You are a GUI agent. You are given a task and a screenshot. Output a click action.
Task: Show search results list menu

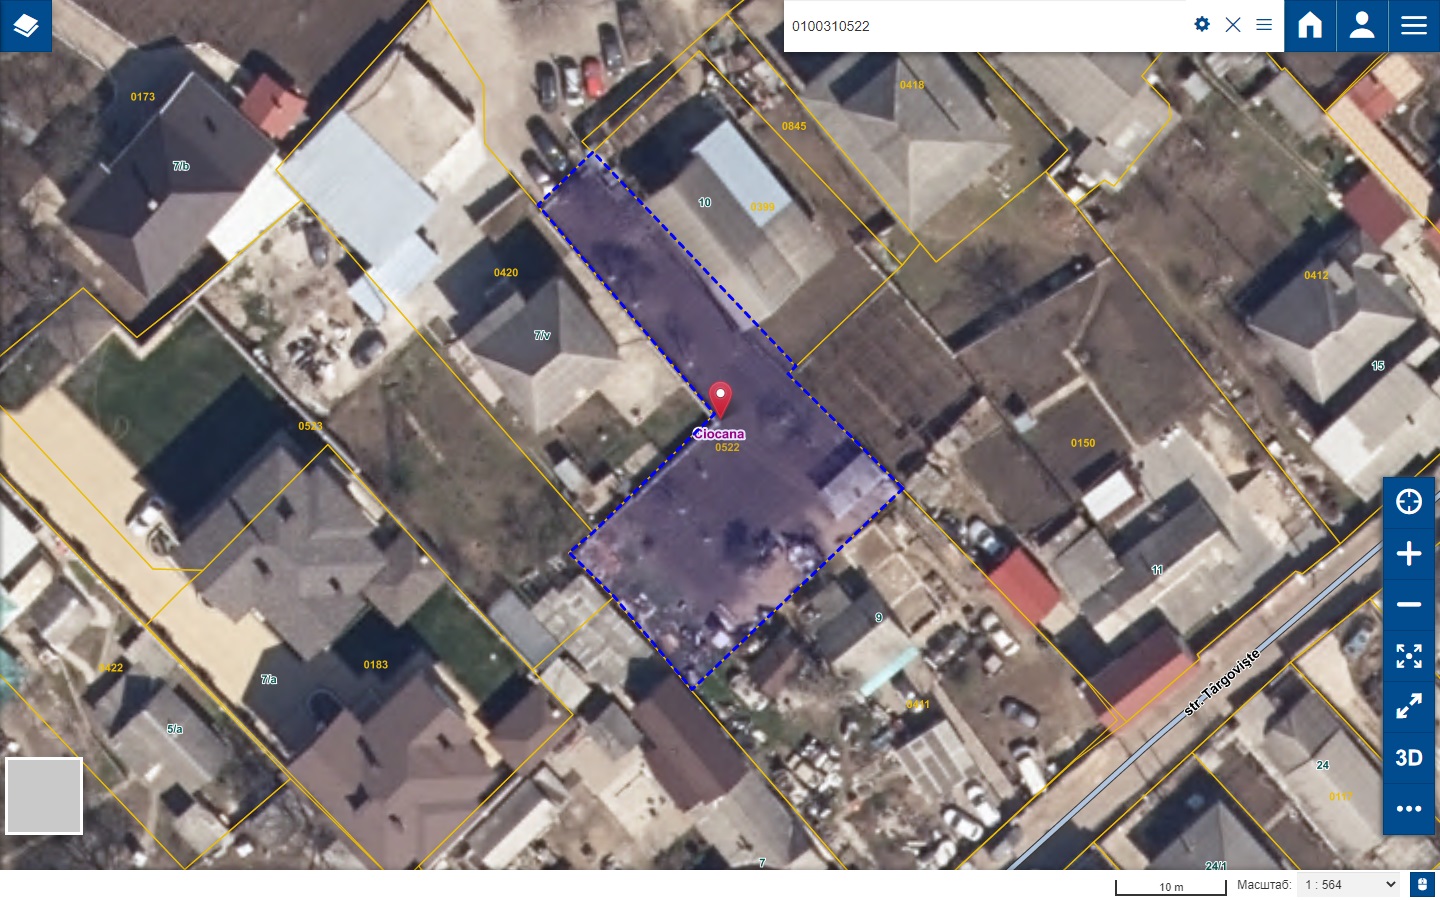(1264, 25)
